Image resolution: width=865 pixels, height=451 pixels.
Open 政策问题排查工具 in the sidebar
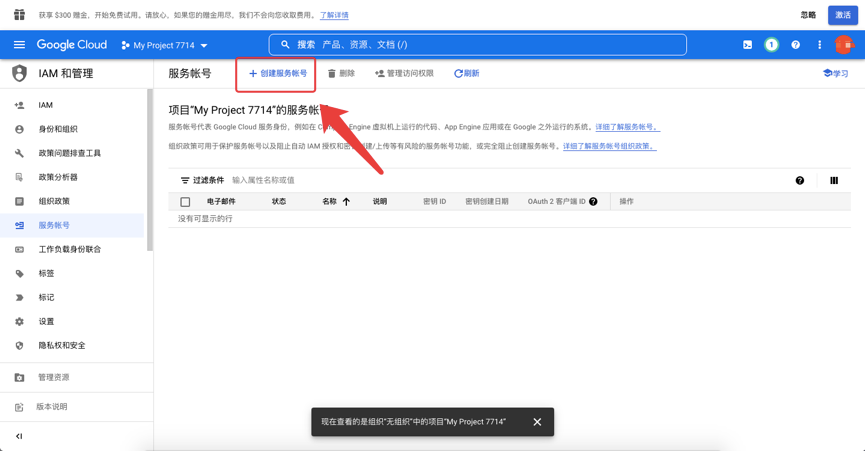click(72, 153)
